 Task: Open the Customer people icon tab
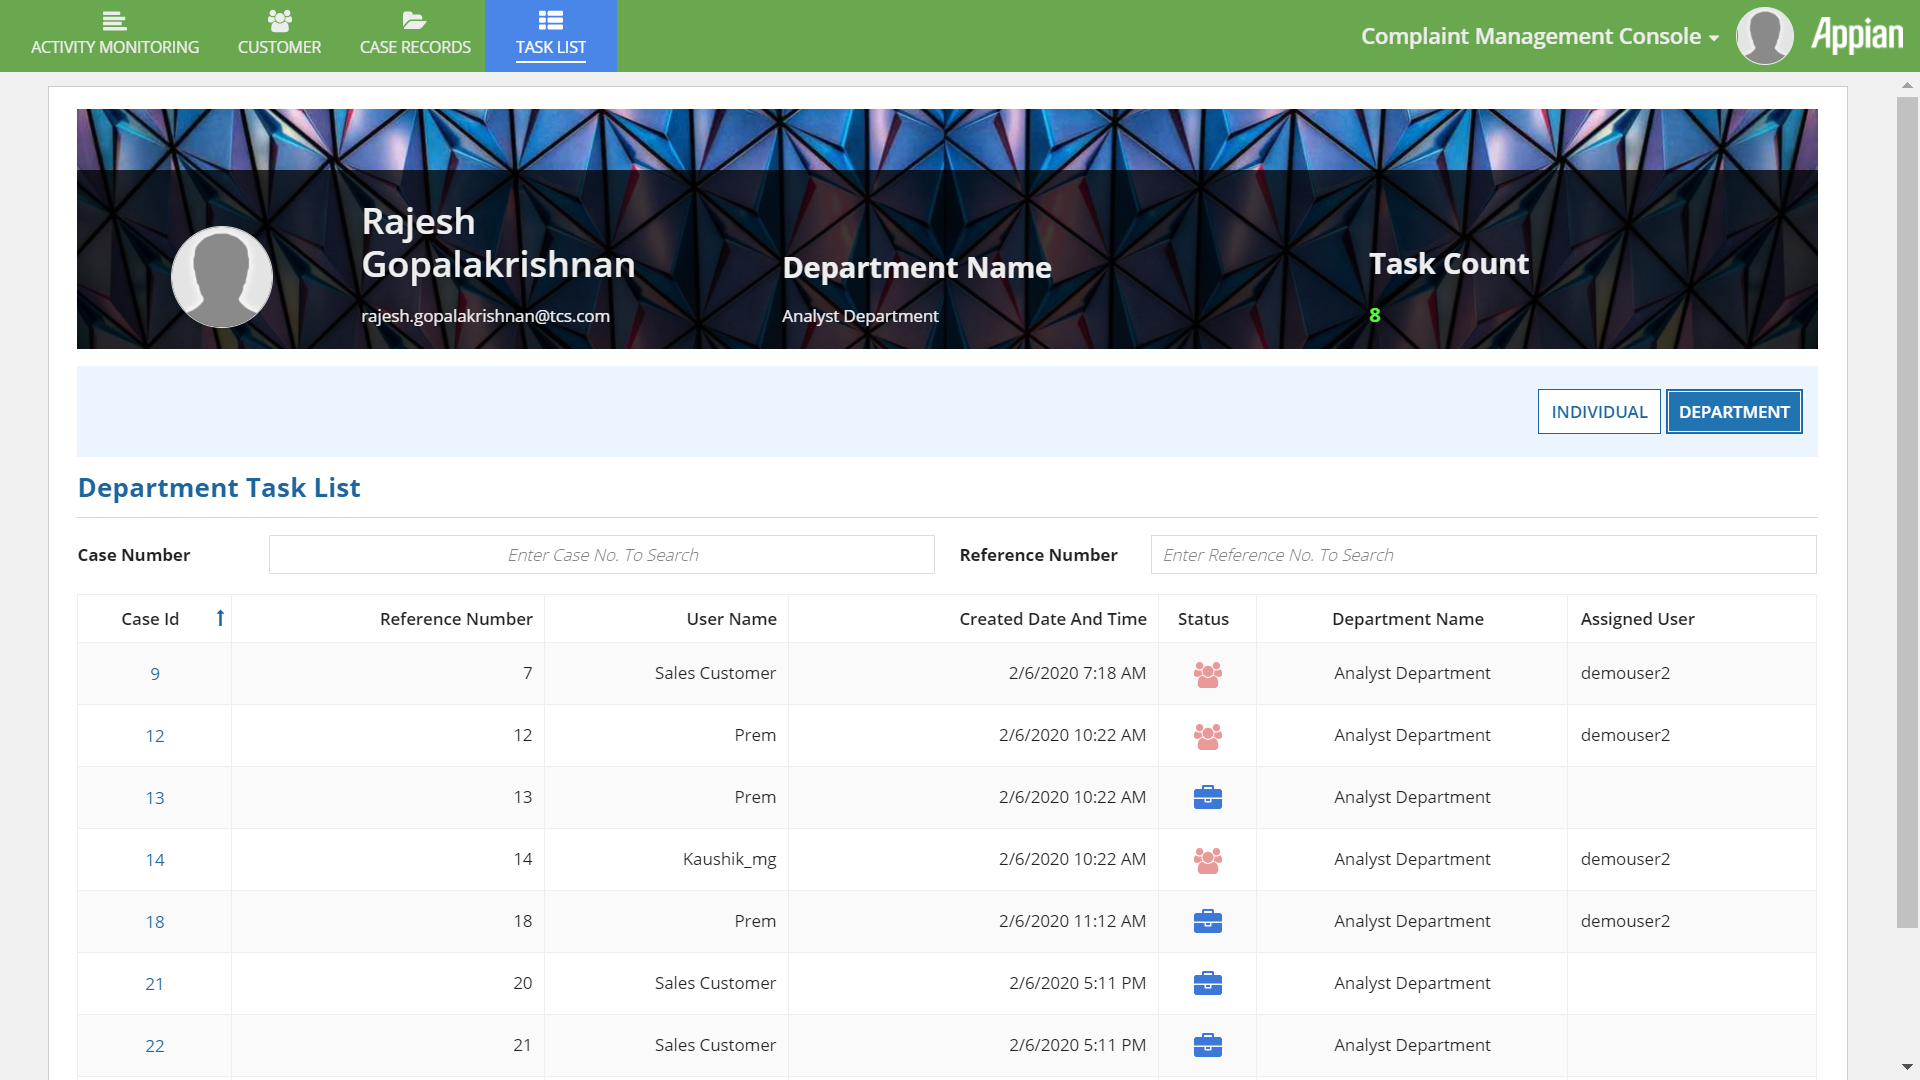279,21
